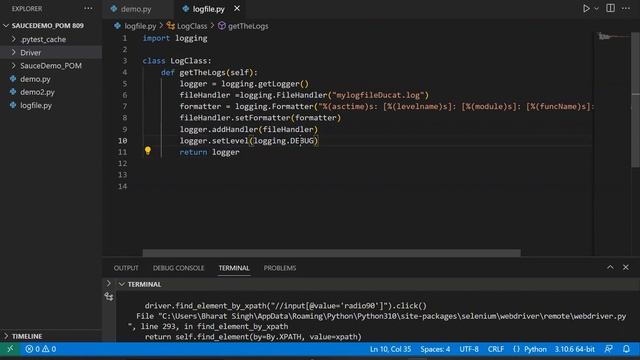
Task: Open the OUTPUT panel tab
Action: click(x=126, y=268)
